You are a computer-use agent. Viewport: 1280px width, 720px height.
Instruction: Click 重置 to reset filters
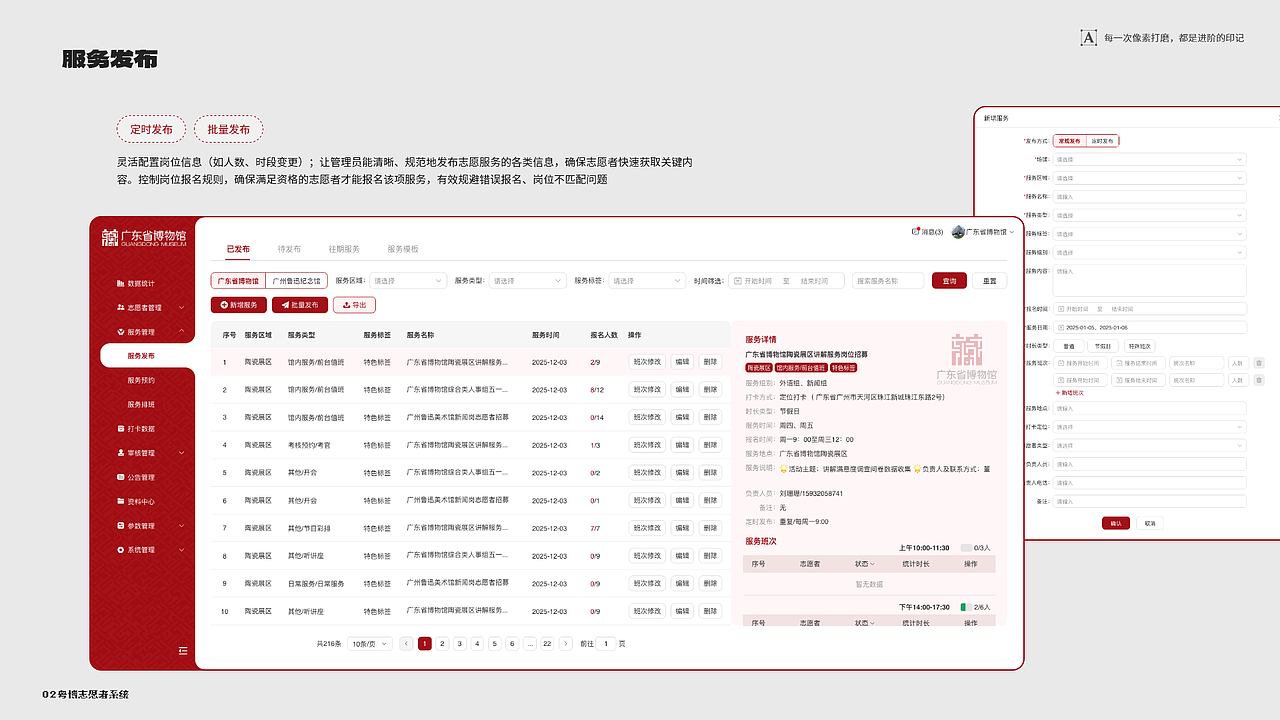coord(990,281)
